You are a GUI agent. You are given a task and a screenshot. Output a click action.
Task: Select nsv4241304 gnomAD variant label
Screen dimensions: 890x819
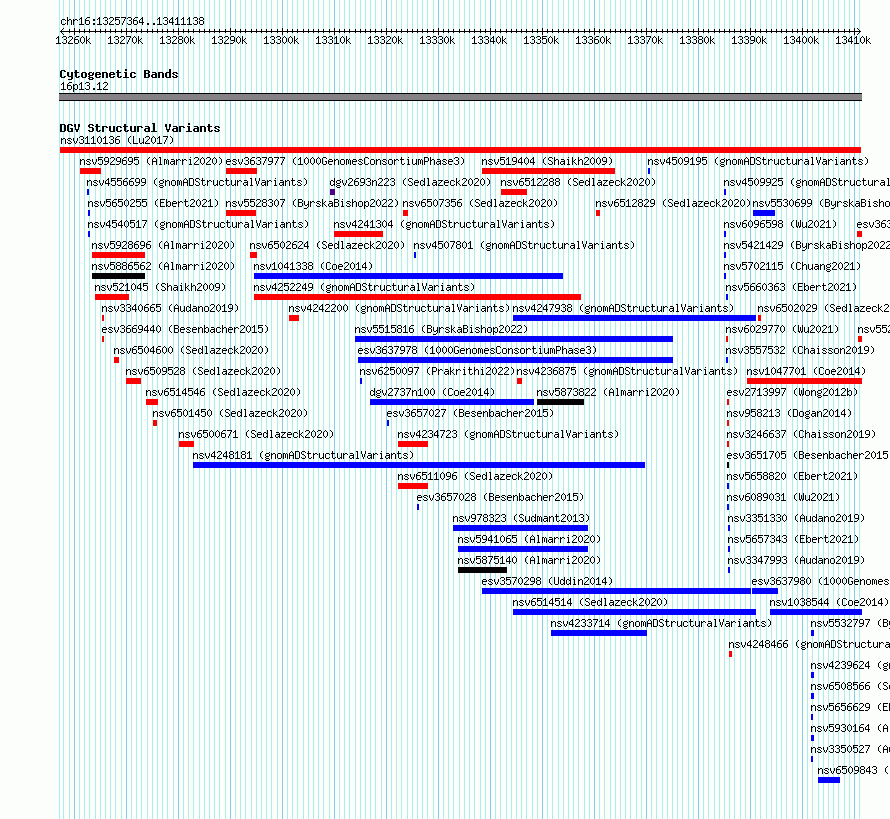[x=444, y=224]
